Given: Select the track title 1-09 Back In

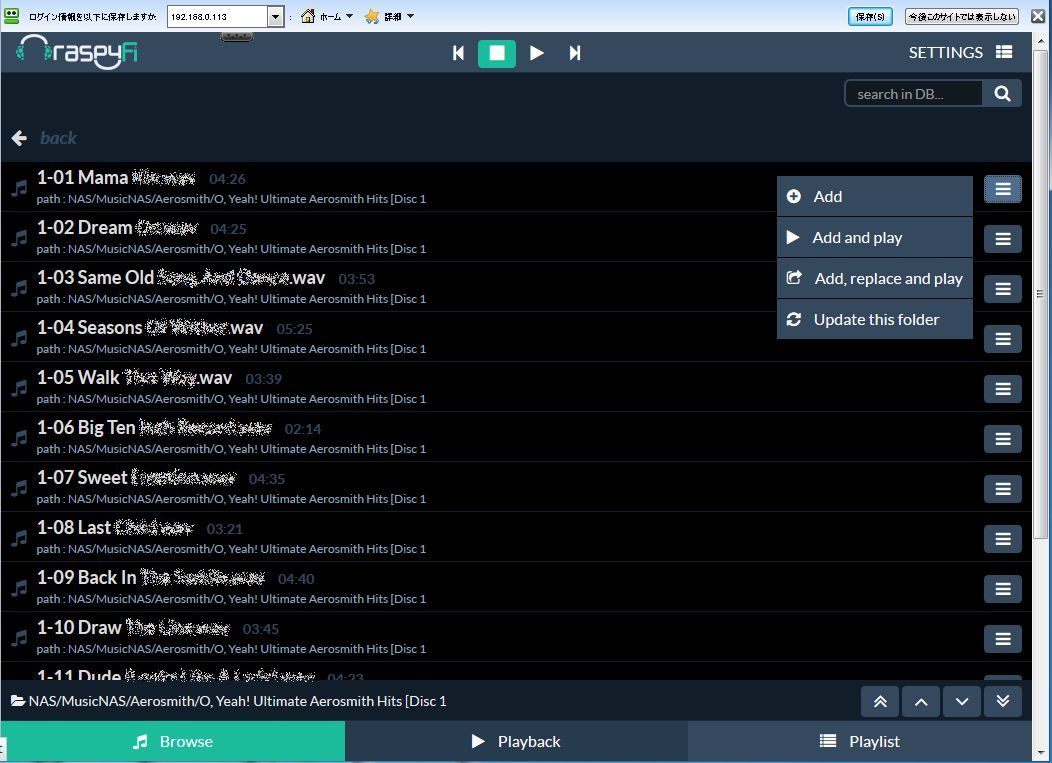Looking at the screenshot, I should pos(151,578).
